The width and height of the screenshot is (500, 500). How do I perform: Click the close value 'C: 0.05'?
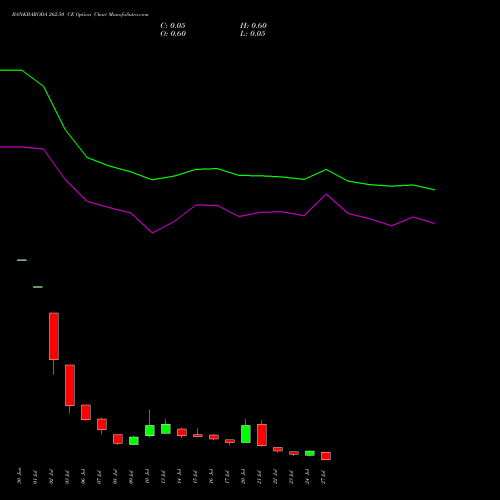pyautogui.click(x=173, y=26)
